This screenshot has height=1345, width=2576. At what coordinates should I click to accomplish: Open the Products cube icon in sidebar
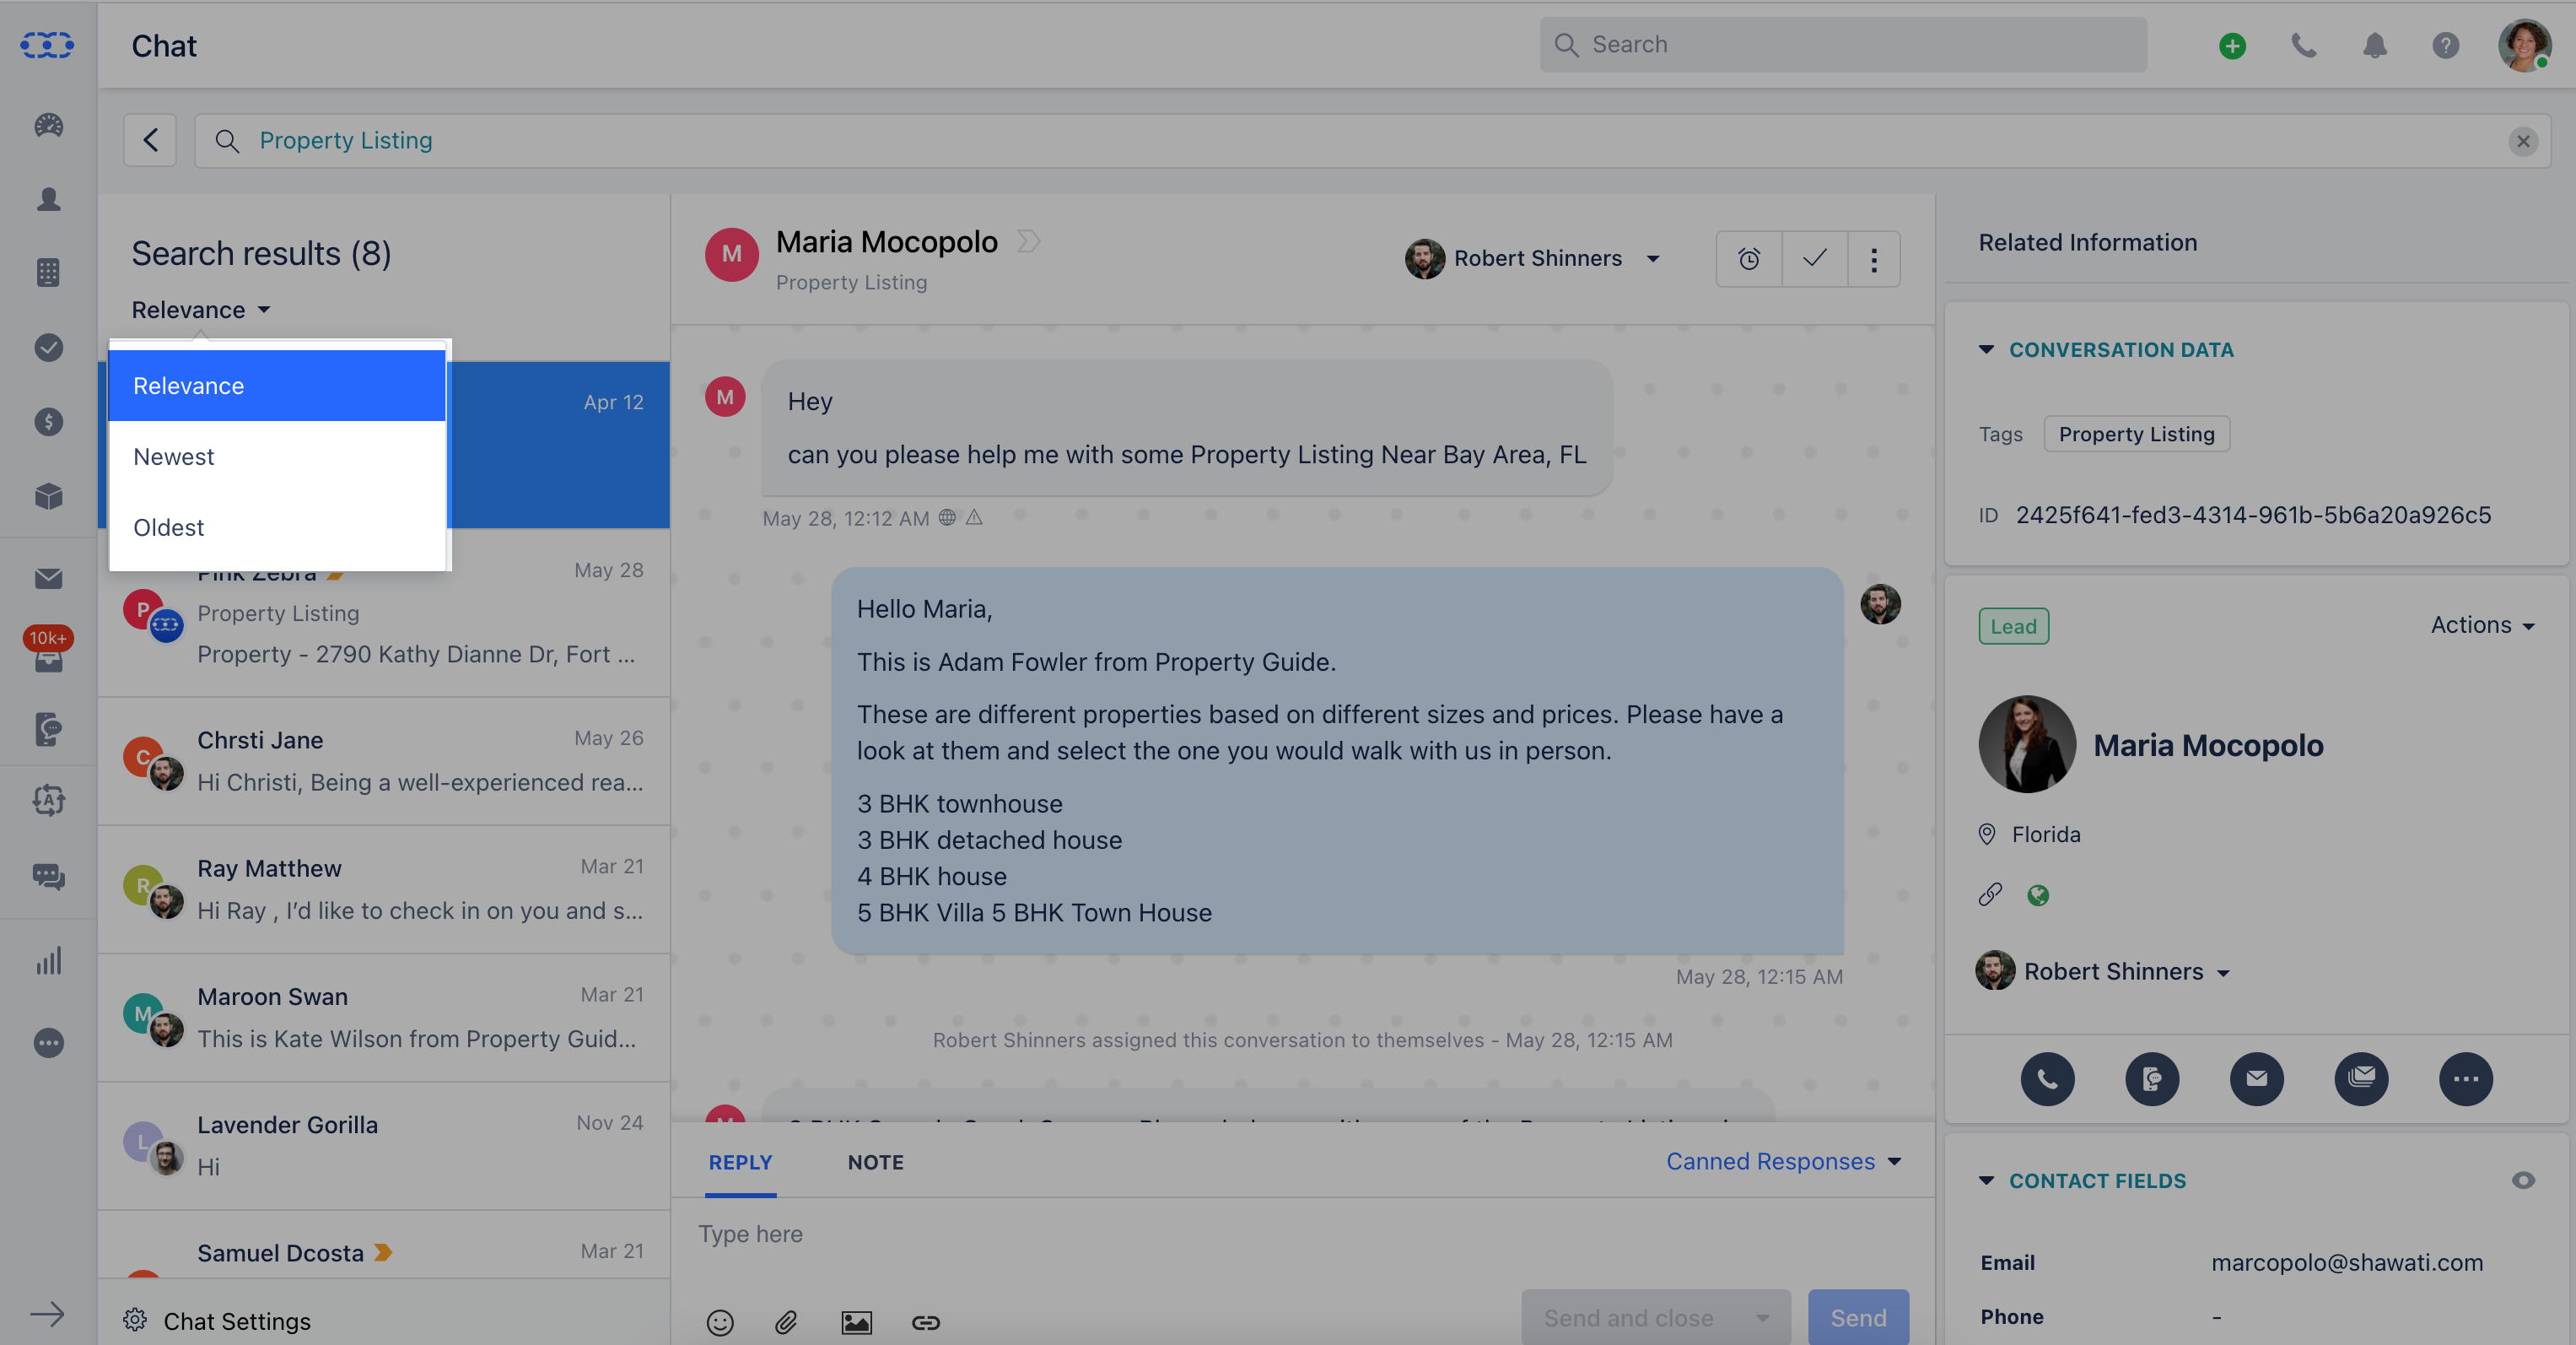tap(48, 496)
